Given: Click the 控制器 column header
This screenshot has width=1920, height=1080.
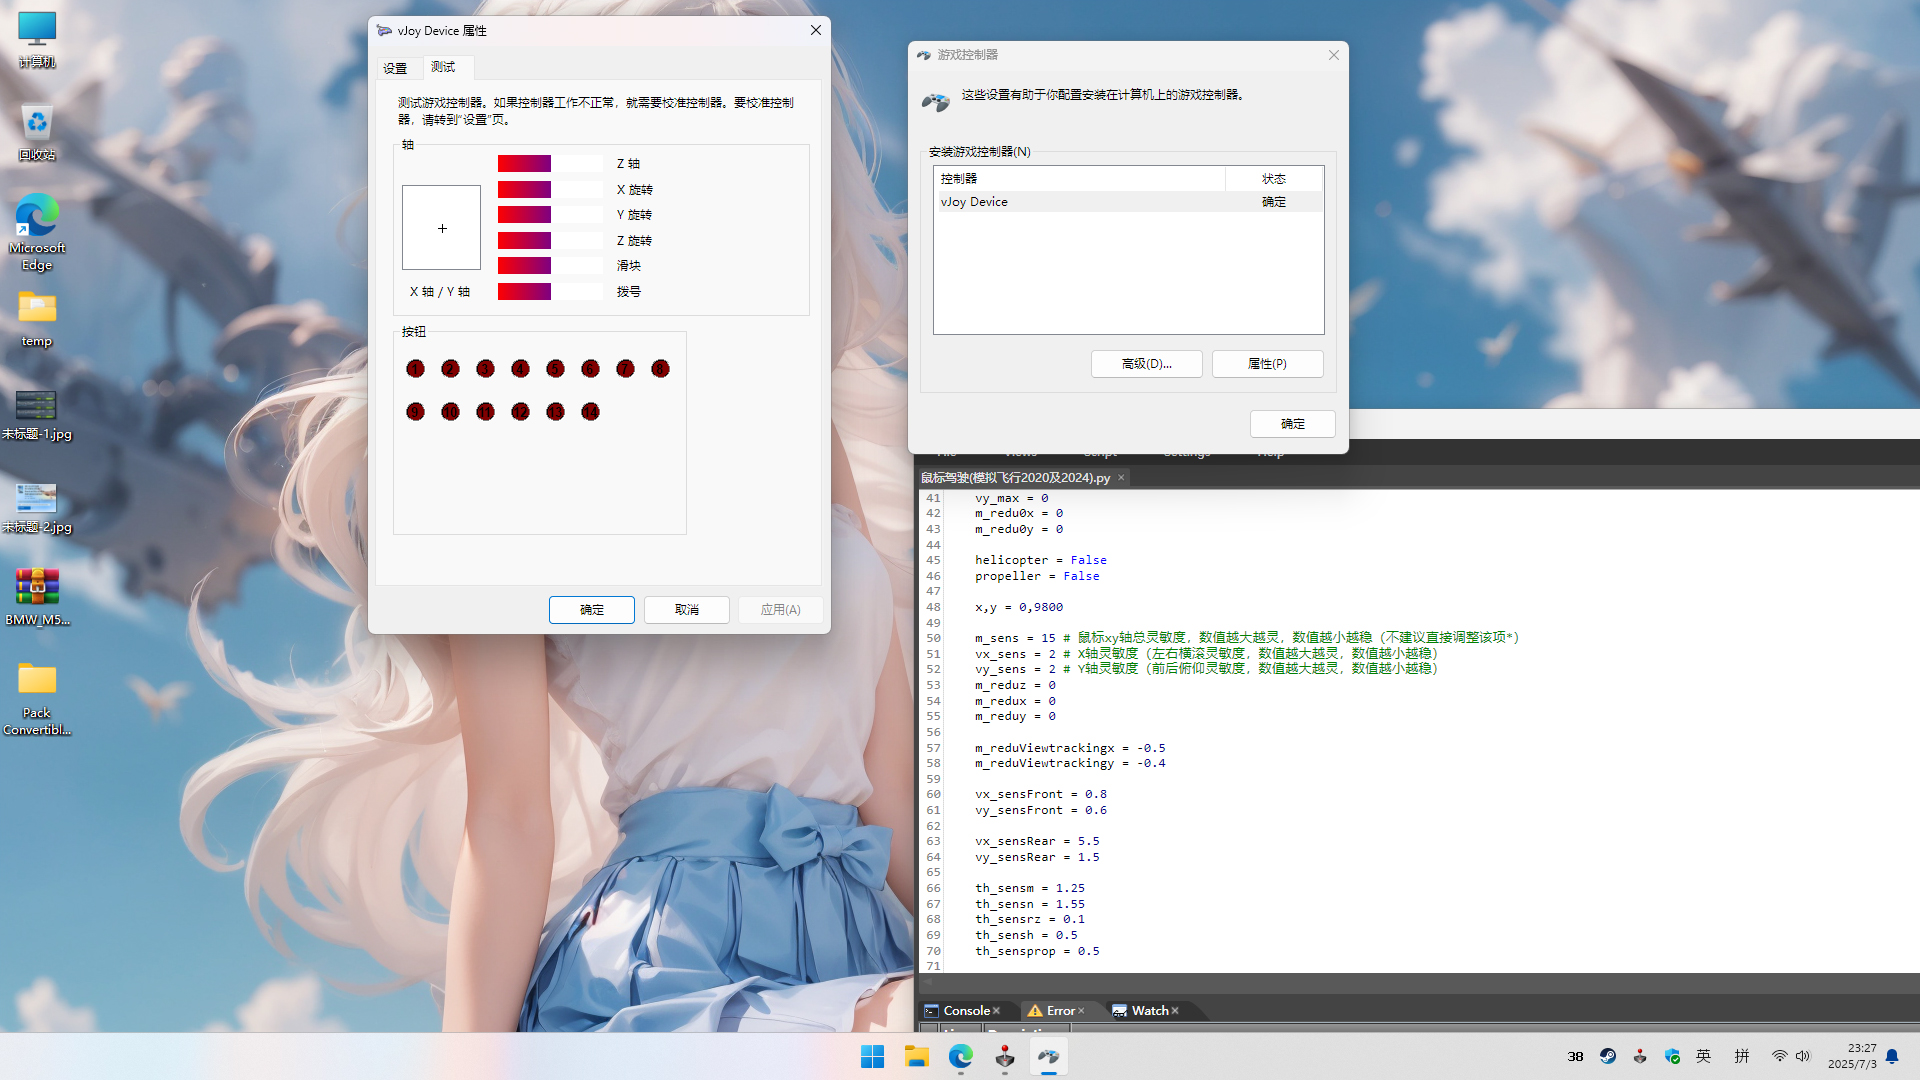Looking at the screenshot, I should pyautogui.click(x=1080, y=179).
